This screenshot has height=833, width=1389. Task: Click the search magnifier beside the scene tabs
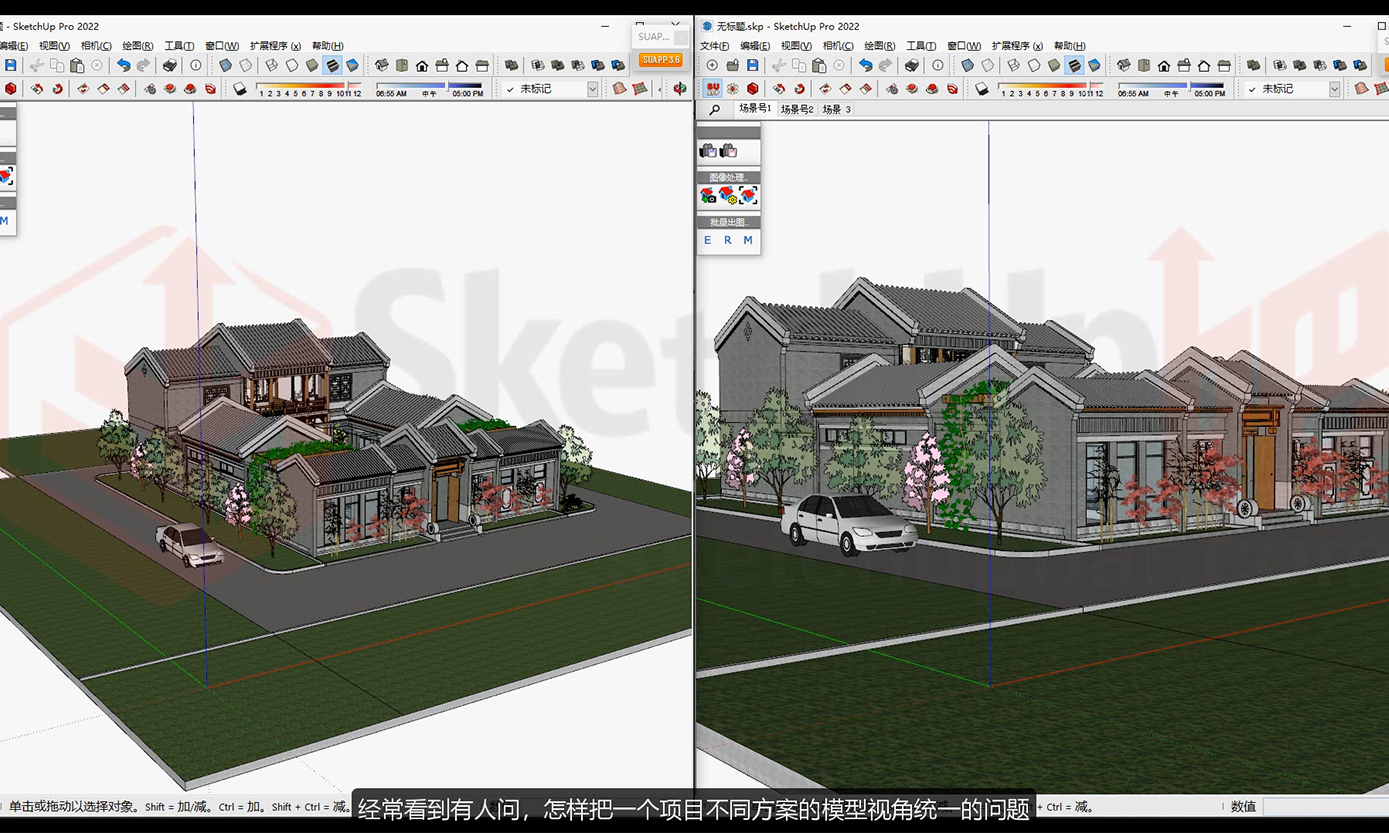714,110
